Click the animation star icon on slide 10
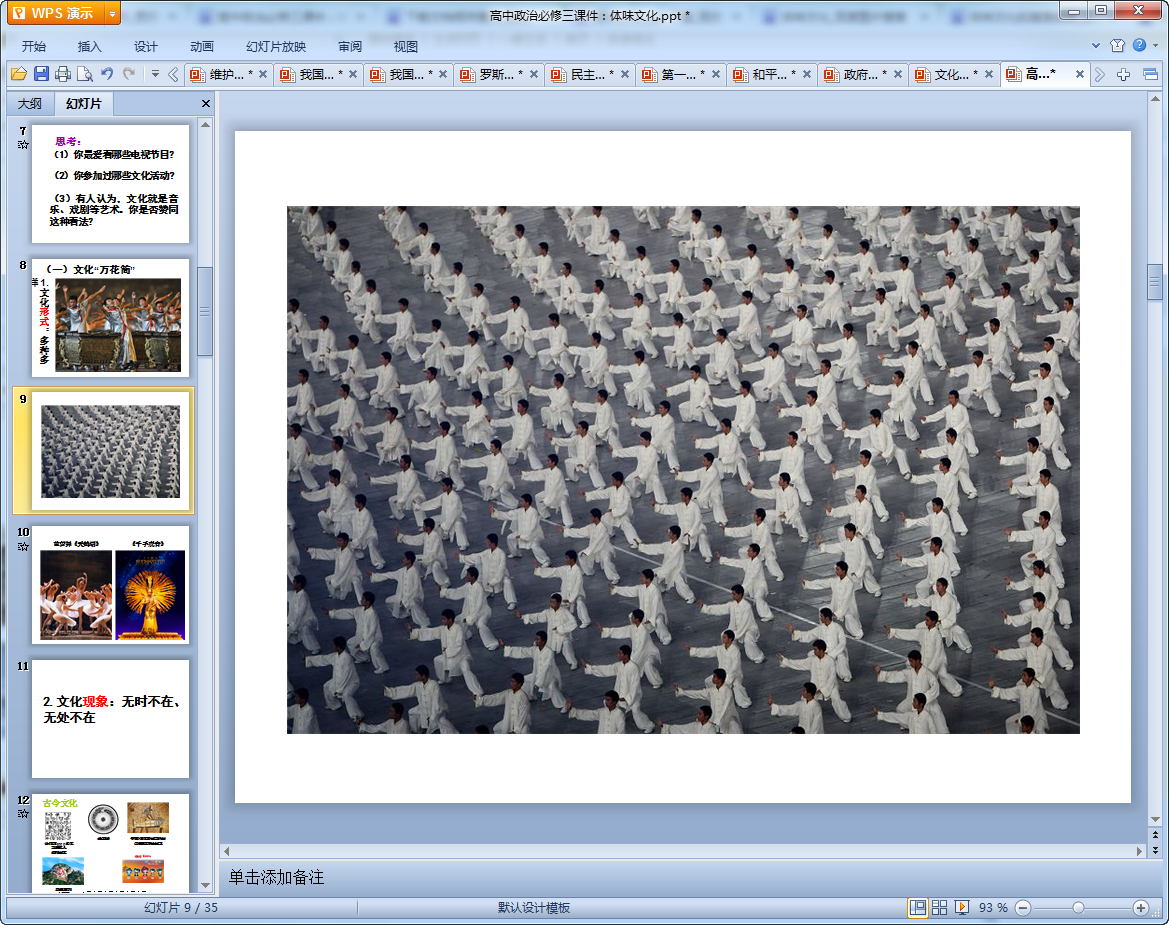 point(23,546)
